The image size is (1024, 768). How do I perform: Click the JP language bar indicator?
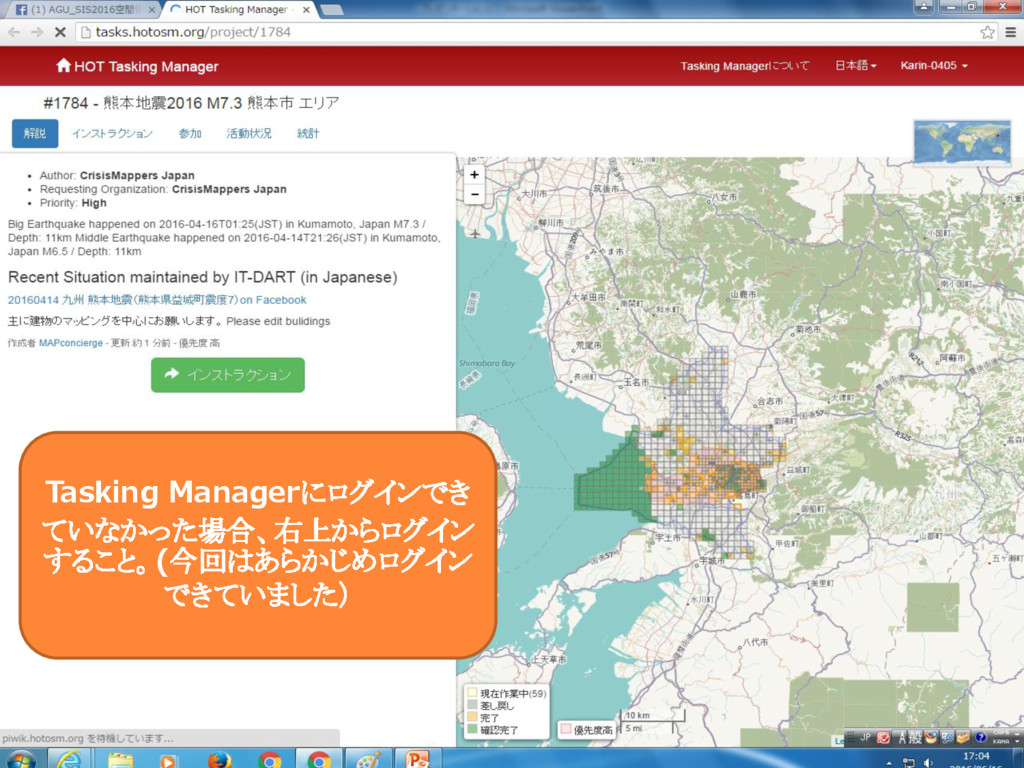pos(865,737)
